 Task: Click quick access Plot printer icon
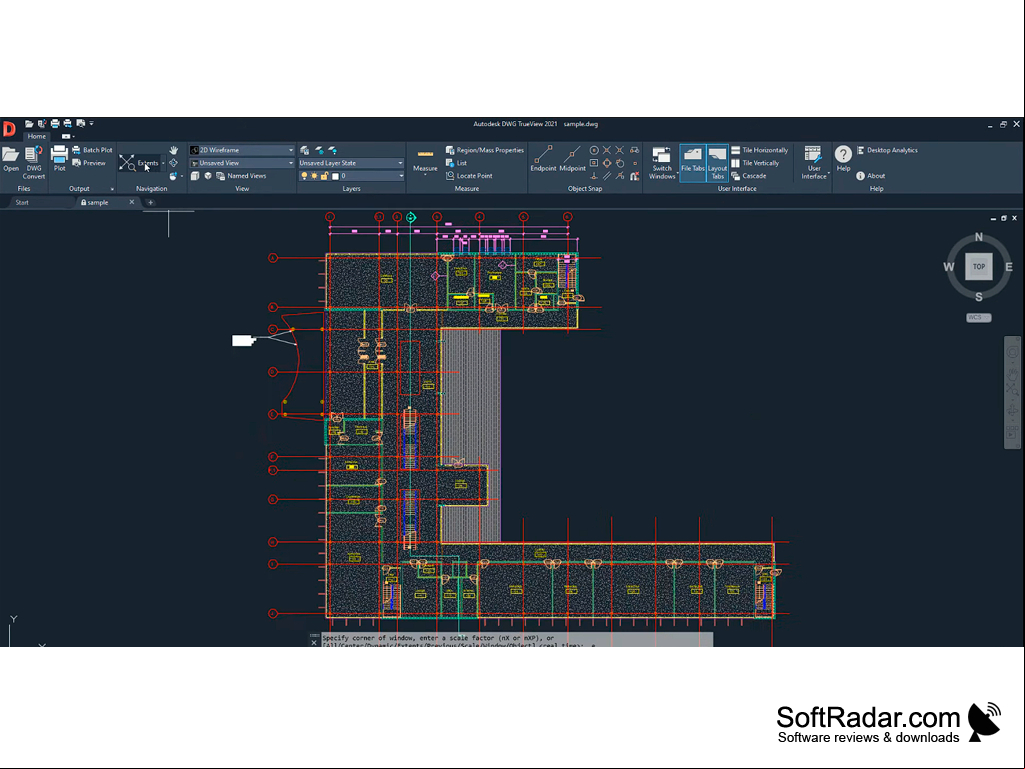click(x=55, y=124)
